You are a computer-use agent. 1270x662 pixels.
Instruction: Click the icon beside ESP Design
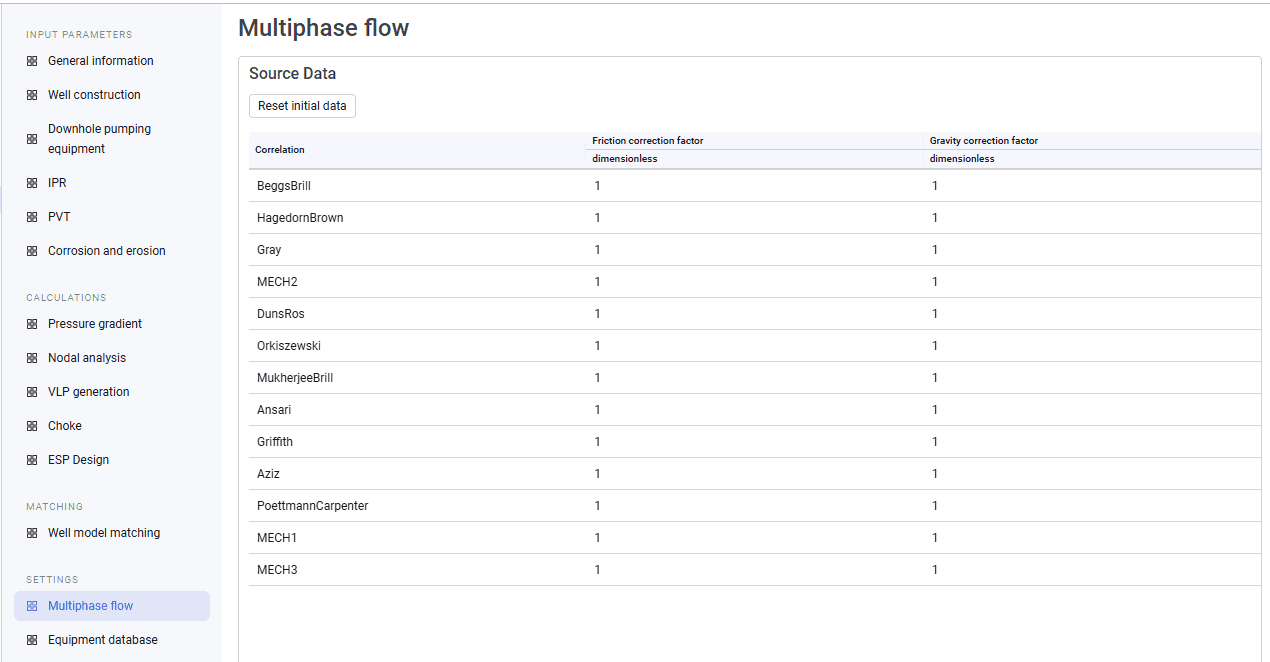point(32,460)
